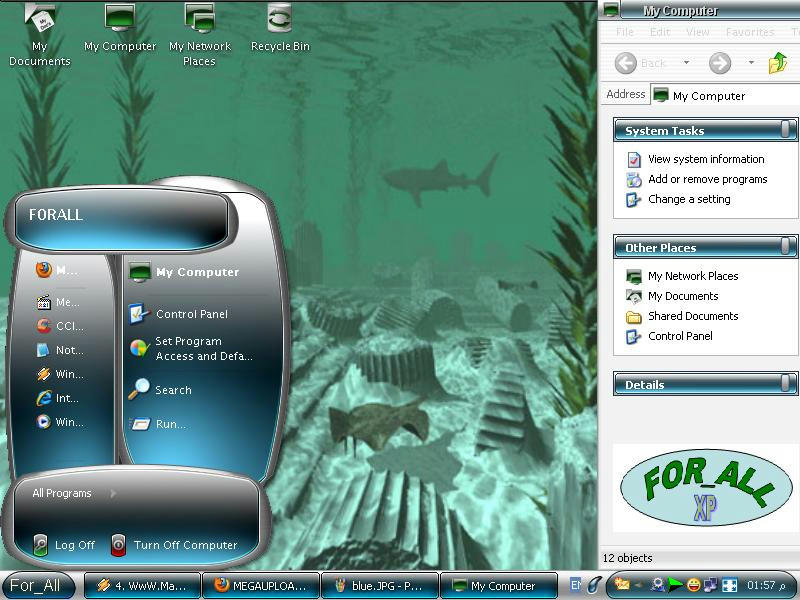Screen dimensions: 800x600
Task: Click the feather quill icon on the taskbar
Action: [594, 585]
